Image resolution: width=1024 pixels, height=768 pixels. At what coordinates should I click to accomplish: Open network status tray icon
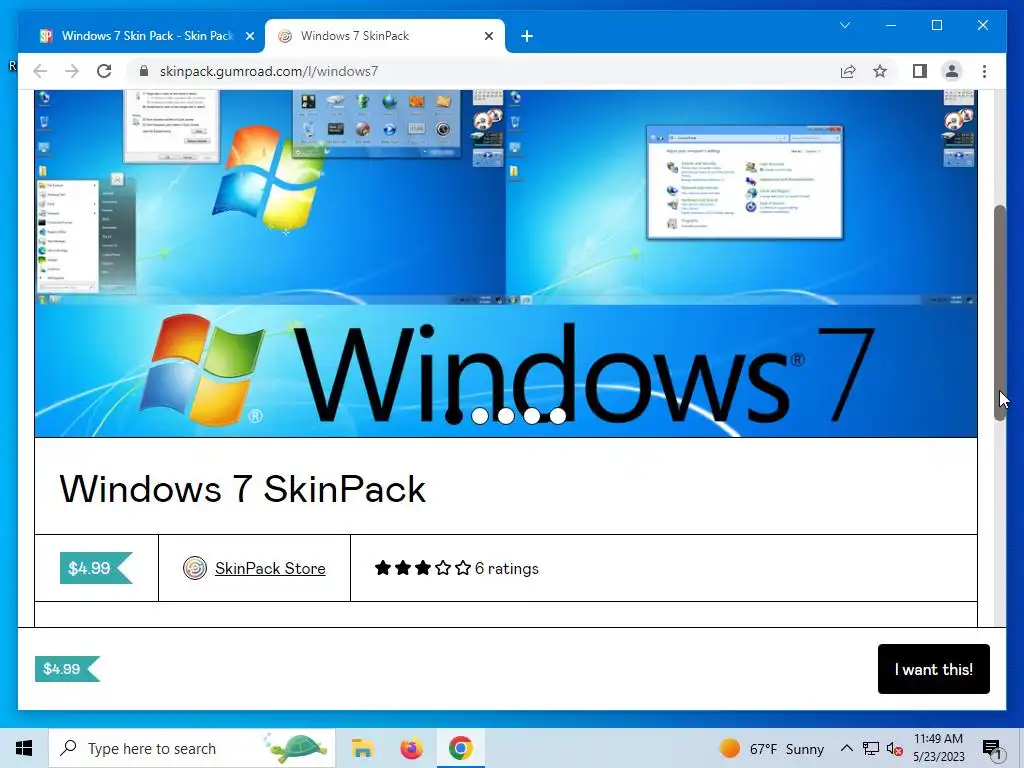871,748
